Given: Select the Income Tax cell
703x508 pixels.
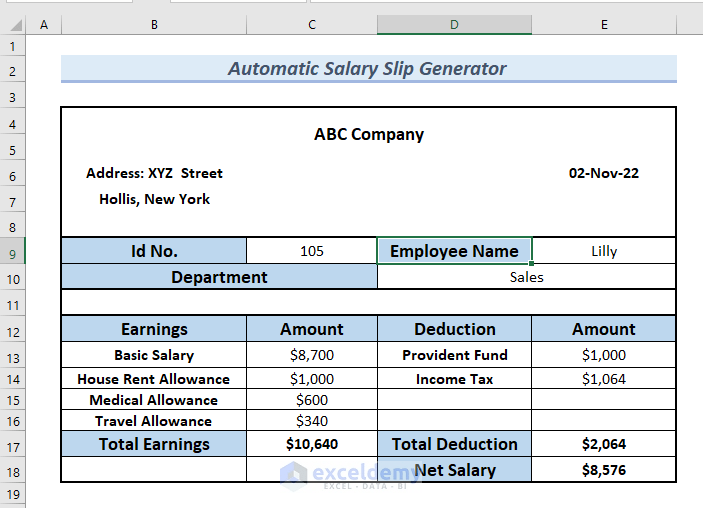Looking at the screenshot, I should point(454,379).
